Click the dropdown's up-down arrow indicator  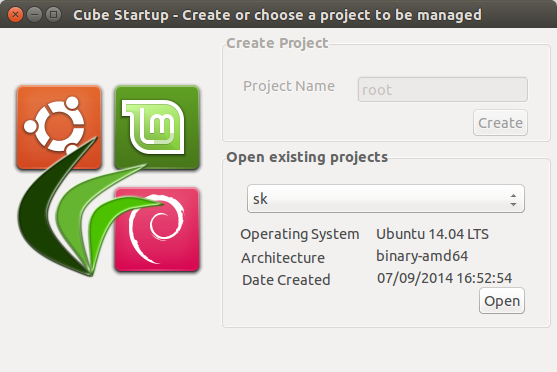[513, 200]
